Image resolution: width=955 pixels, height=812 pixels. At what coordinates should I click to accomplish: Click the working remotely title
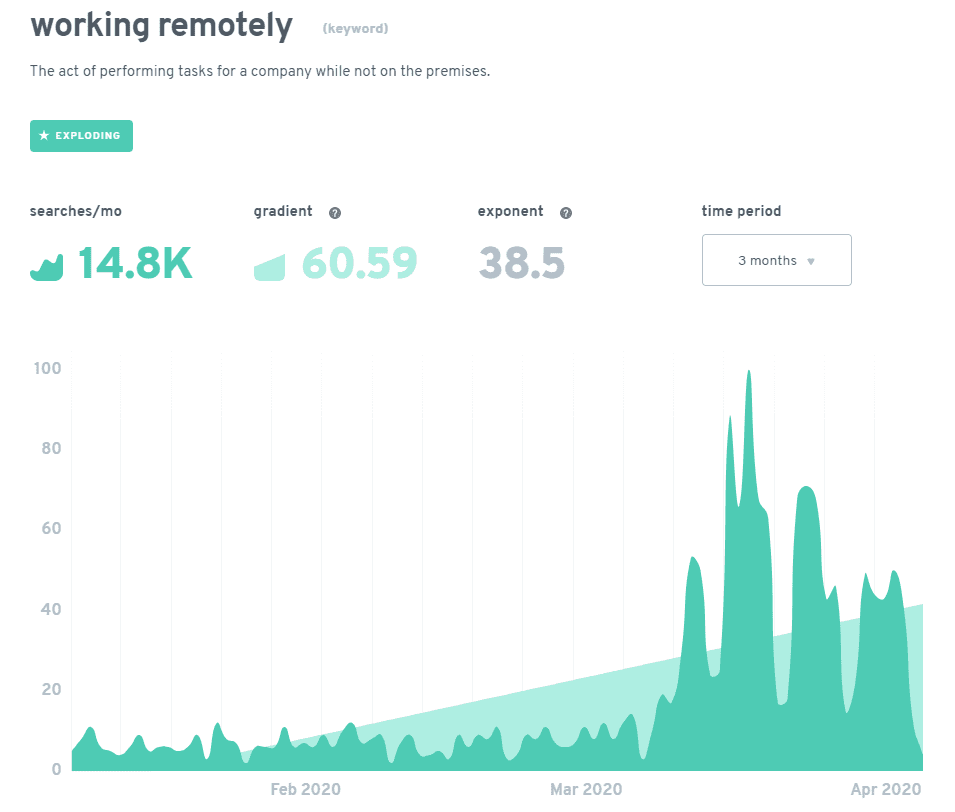[x=161, y=26]
